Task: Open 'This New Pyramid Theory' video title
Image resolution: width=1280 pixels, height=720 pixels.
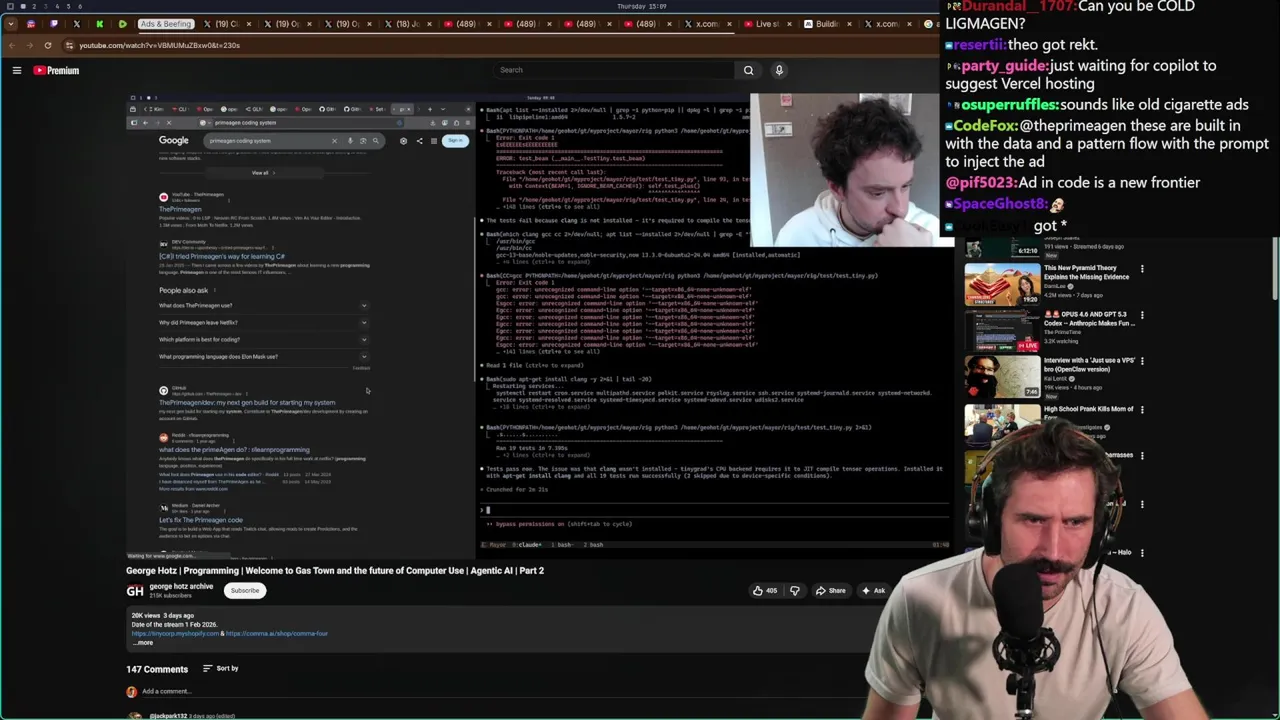Action: click(x=1087, y=272)
